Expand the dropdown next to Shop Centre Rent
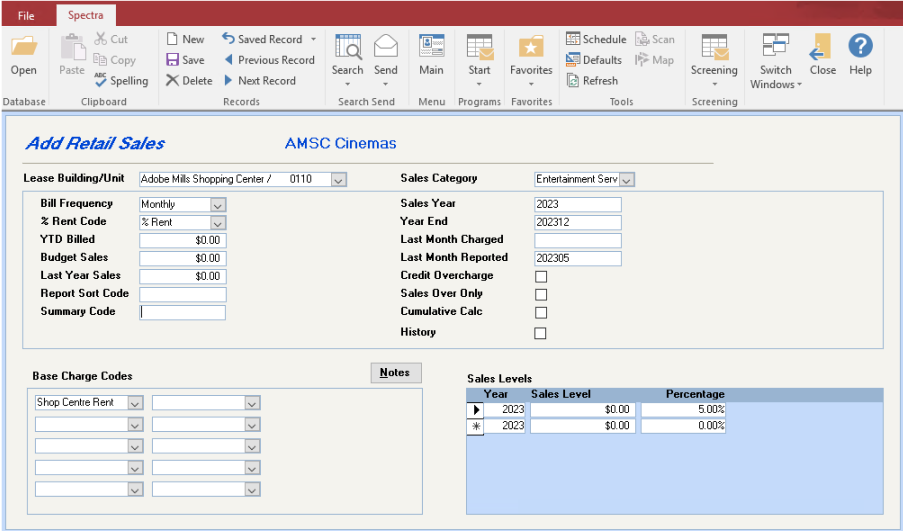The height and width of the screenshot is (532, 903). point(252,403)
